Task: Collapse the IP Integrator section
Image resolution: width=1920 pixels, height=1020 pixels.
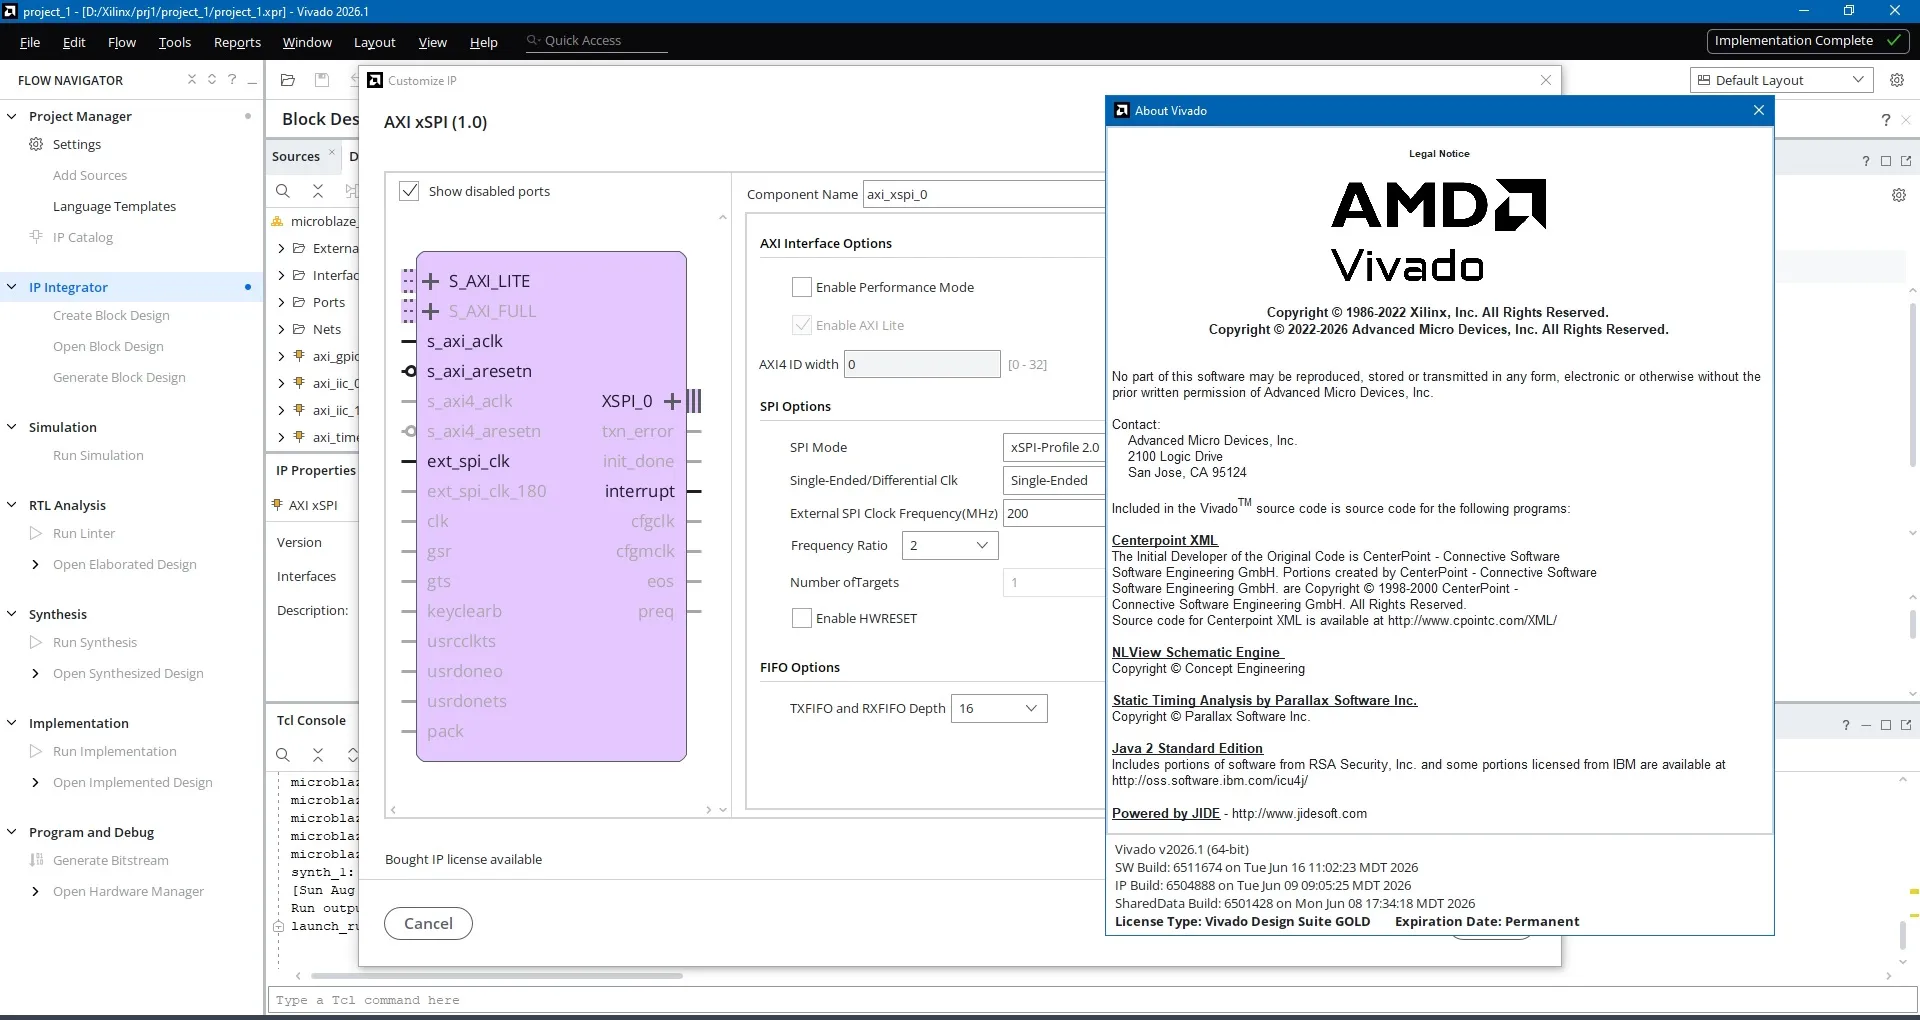Action: pyautogui.click(x=12, y=287)
